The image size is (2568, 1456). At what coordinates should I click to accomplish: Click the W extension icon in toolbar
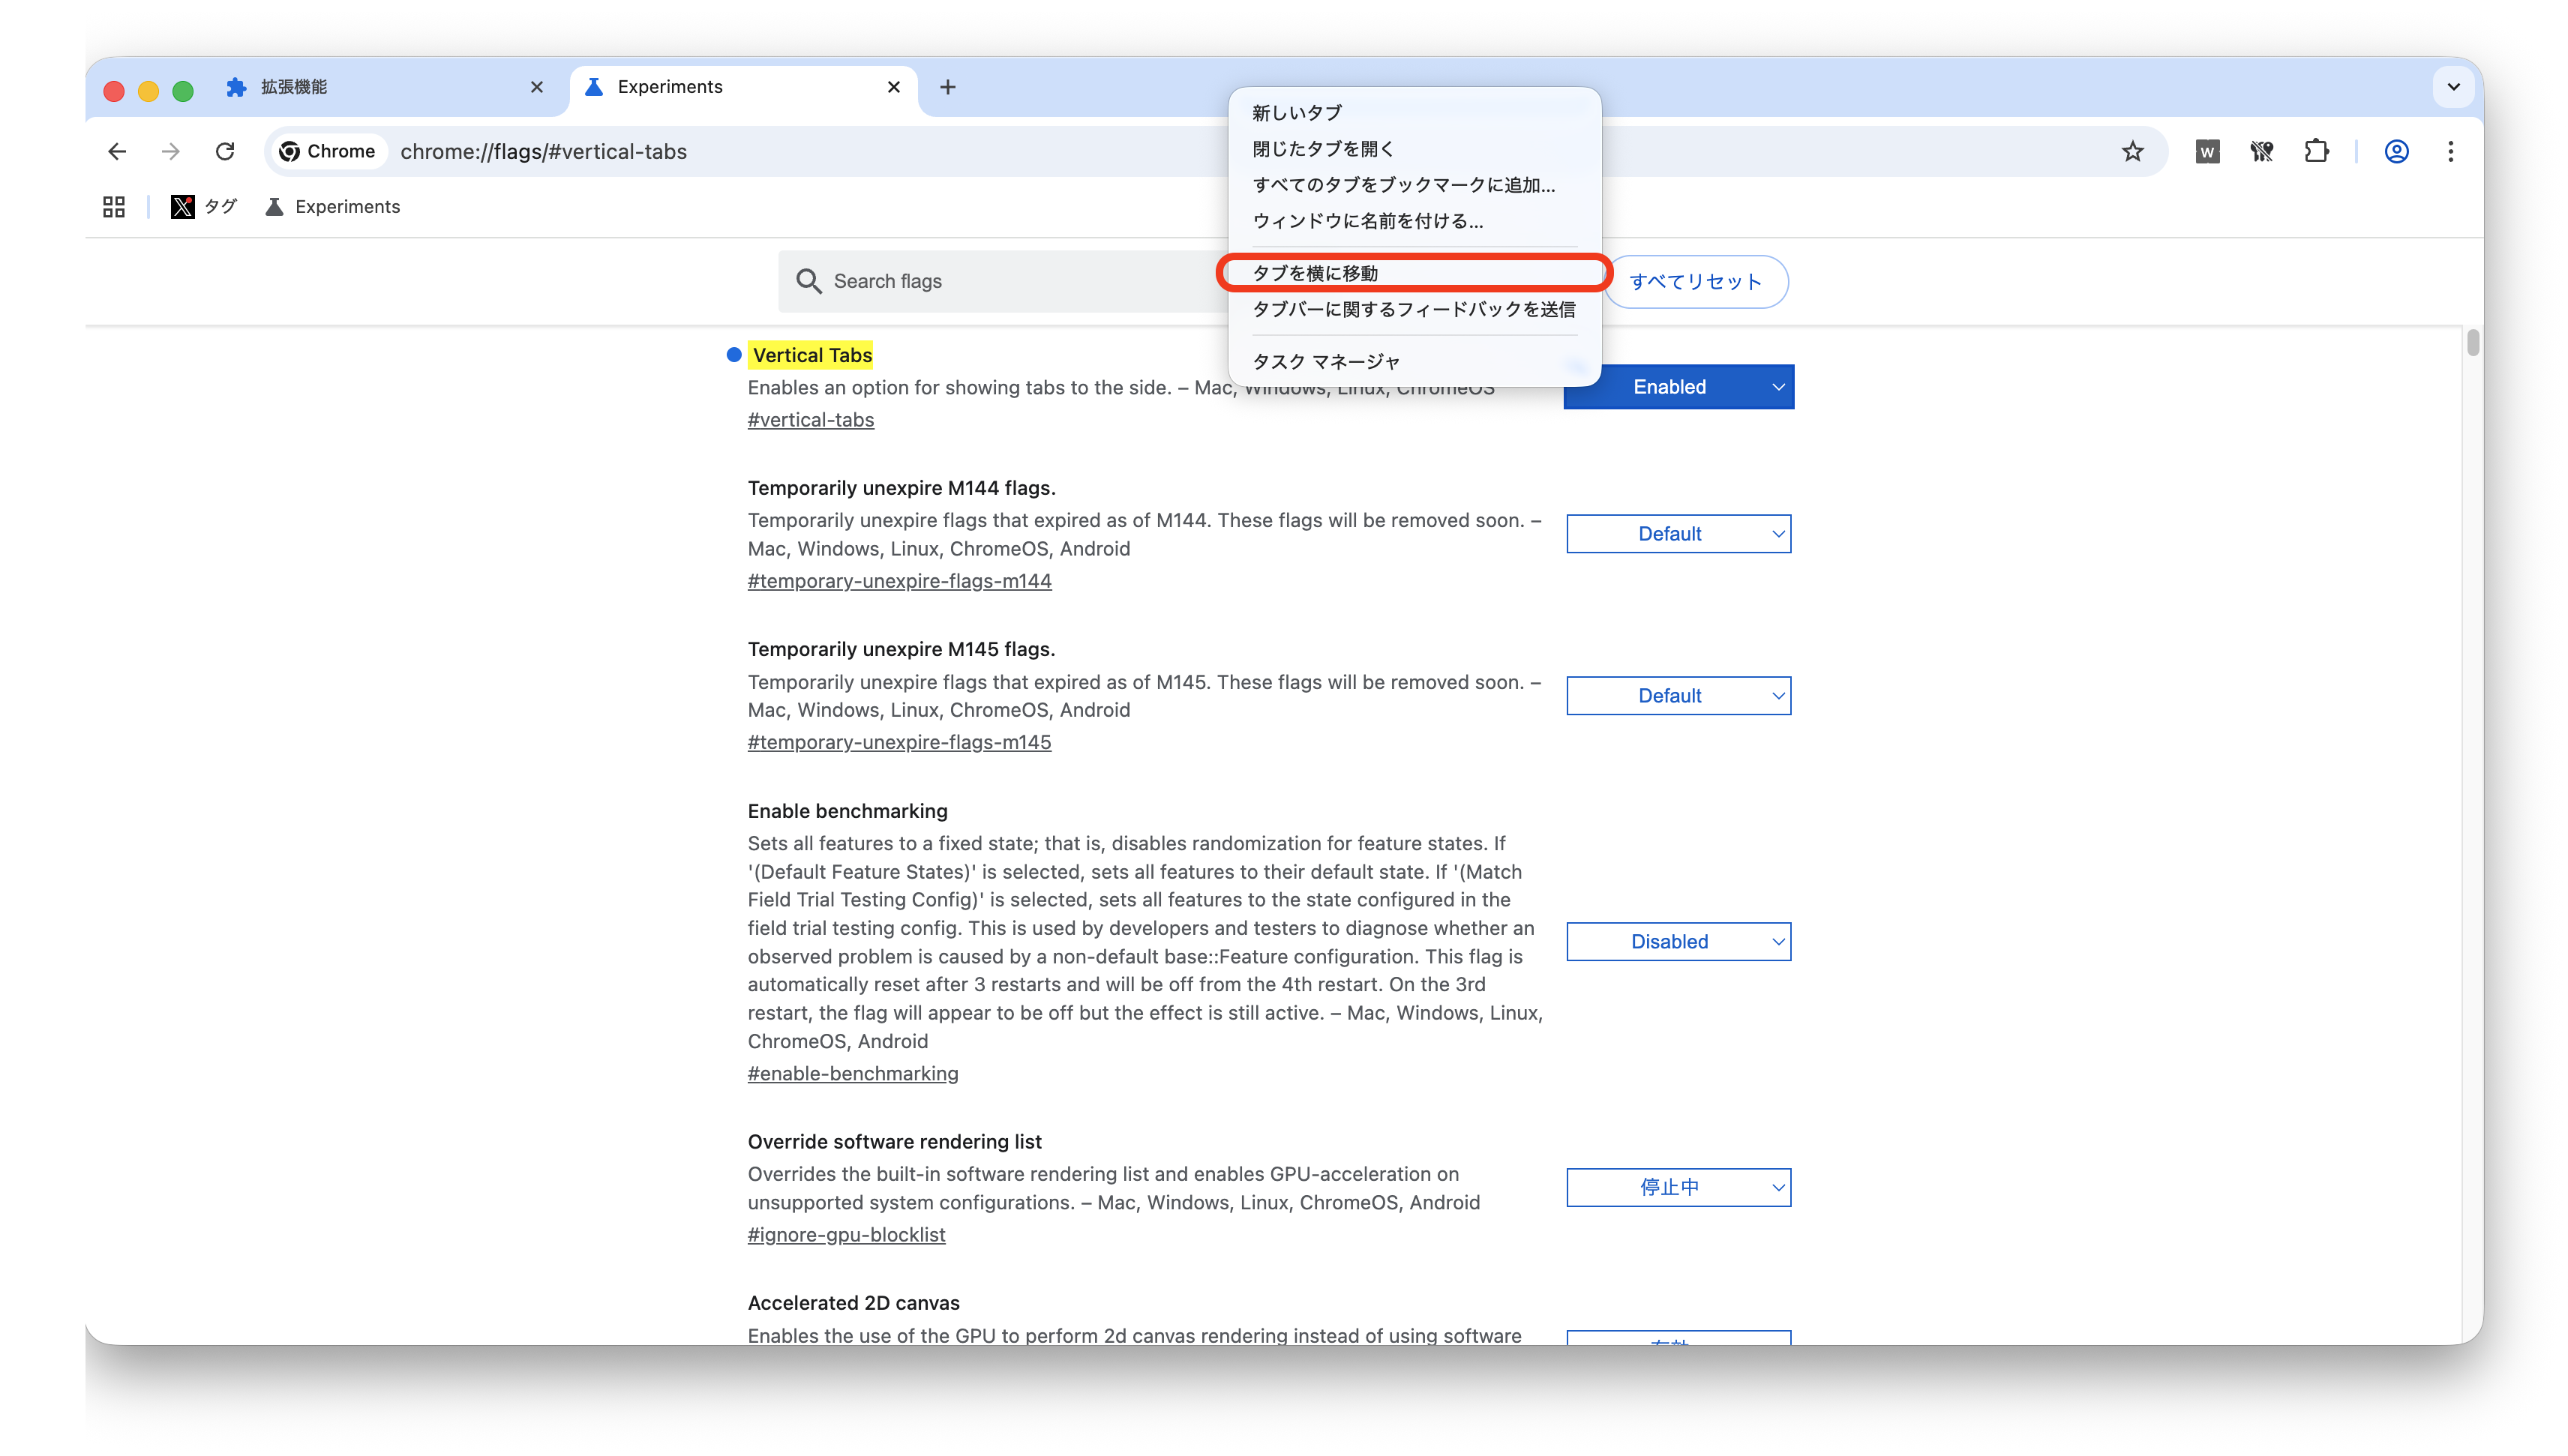(2207, 151)
